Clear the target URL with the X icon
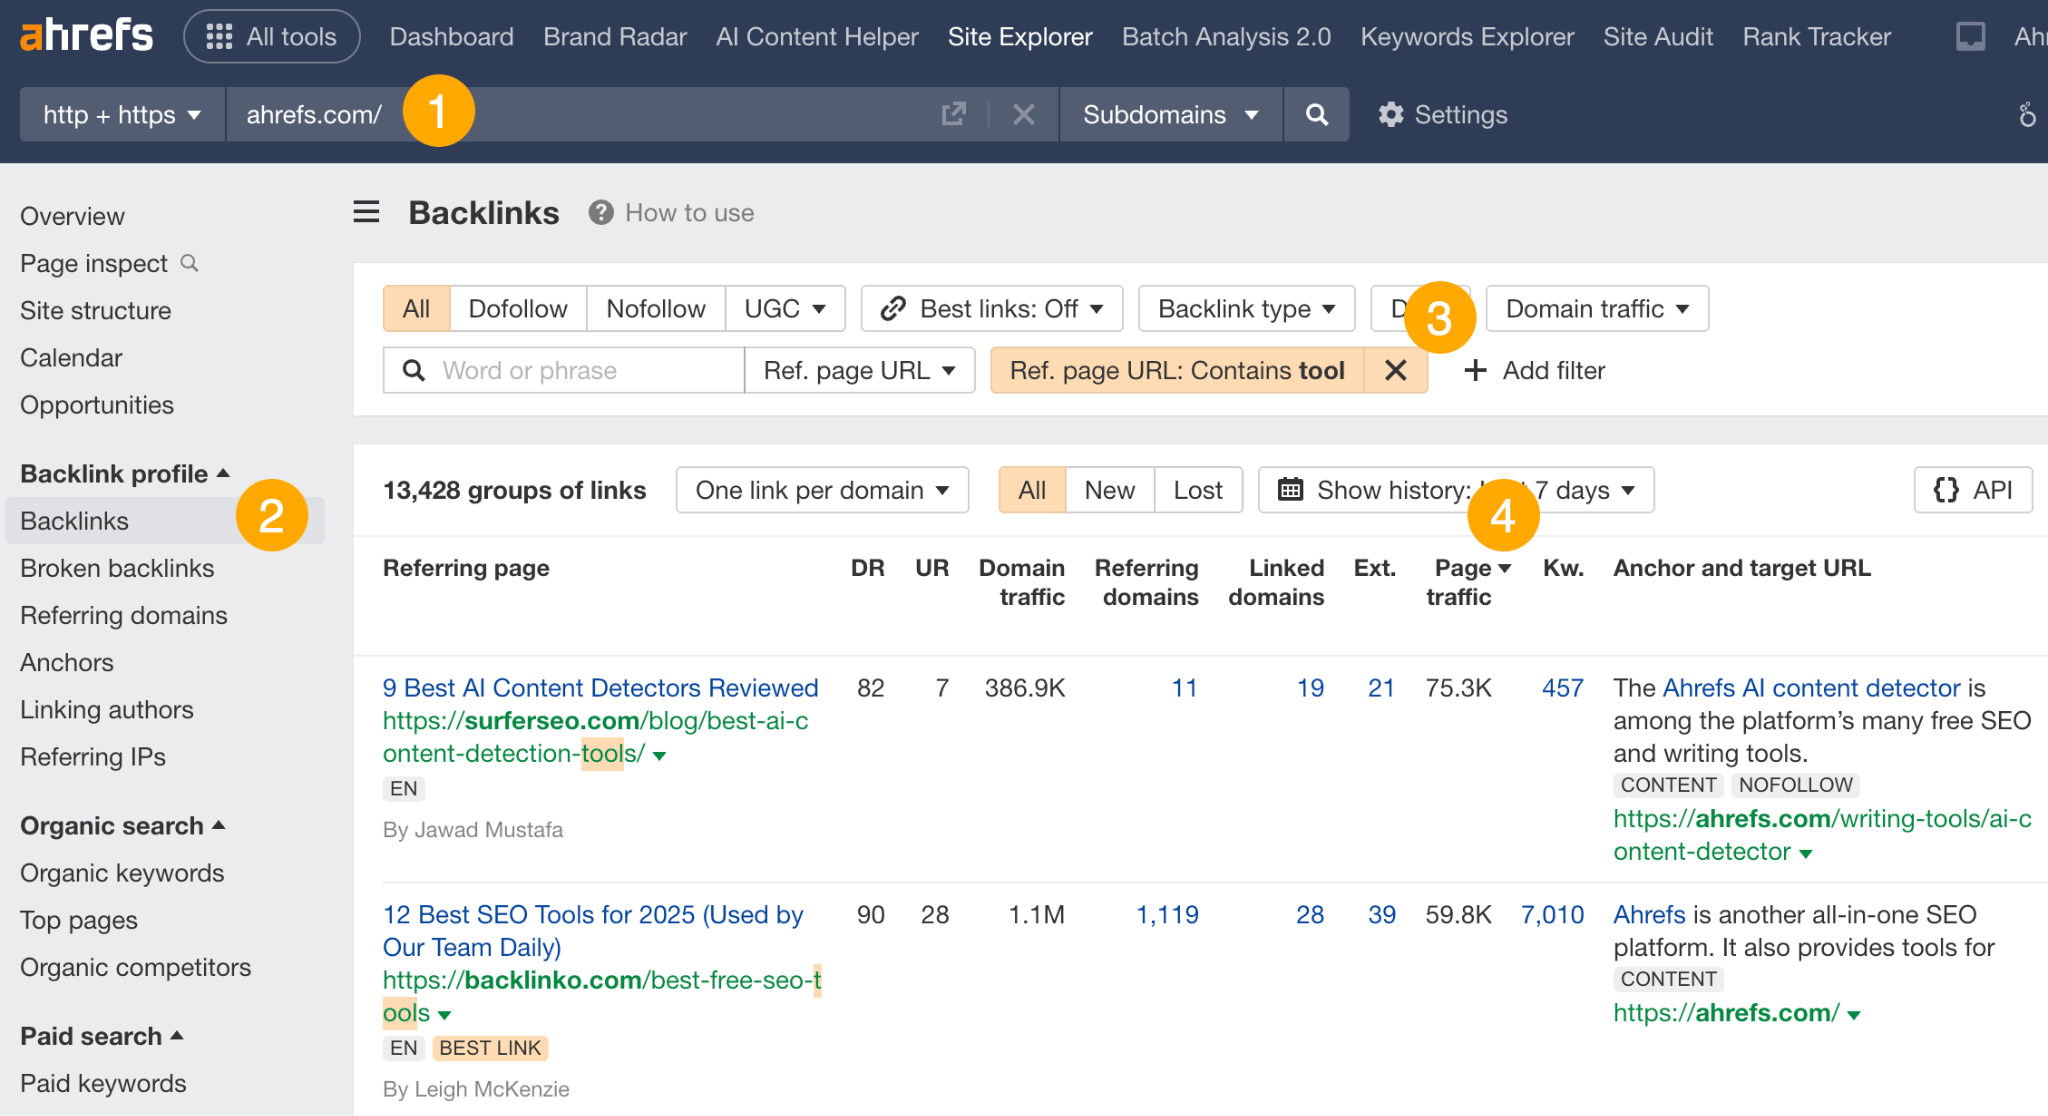The height and width of the screenshot is (1116, 2048). point(1023,114)
